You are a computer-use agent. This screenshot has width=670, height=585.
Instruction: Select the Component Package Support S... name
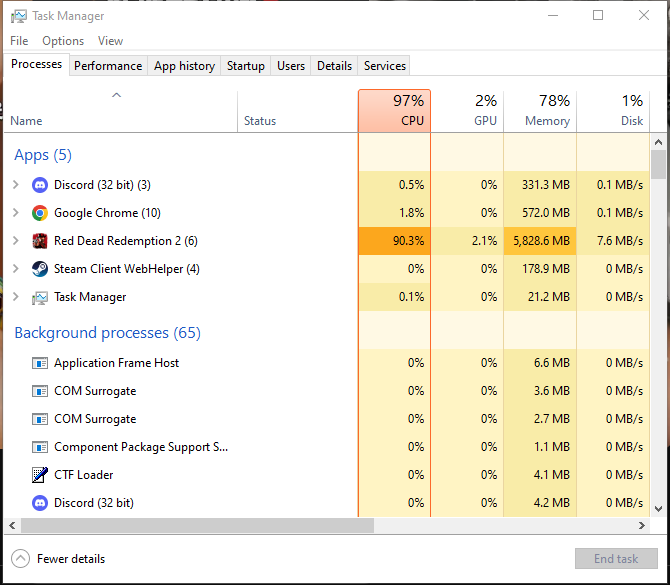pos(141,447)
